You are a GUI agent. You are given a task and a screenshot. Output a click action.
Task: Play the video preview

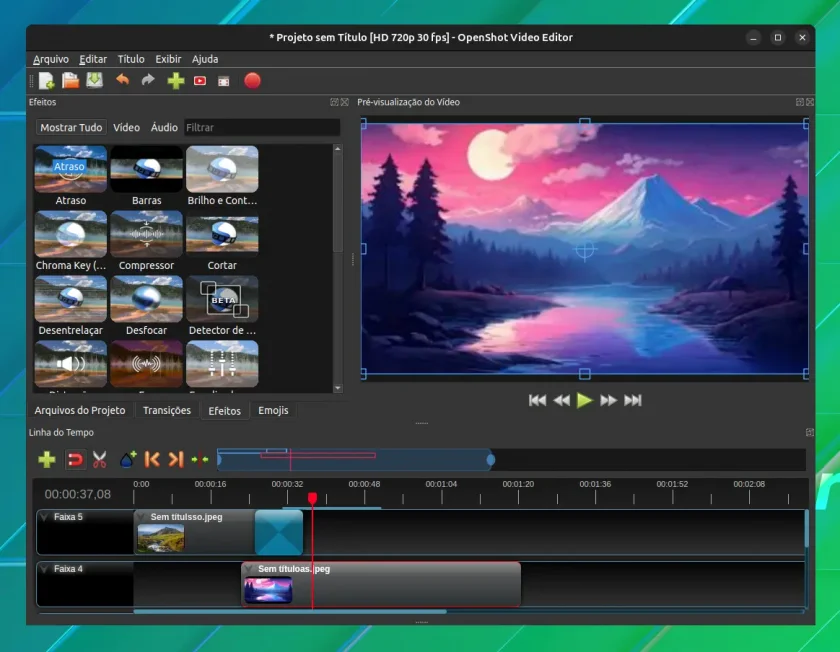tap(584, 400)
